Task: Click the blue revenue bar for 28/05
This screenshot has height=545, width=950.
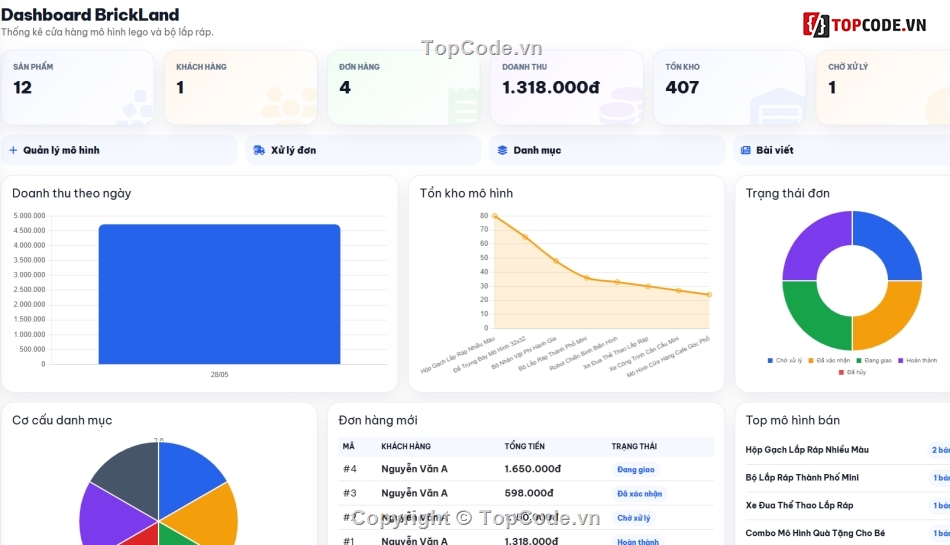Action: [219, 294]
